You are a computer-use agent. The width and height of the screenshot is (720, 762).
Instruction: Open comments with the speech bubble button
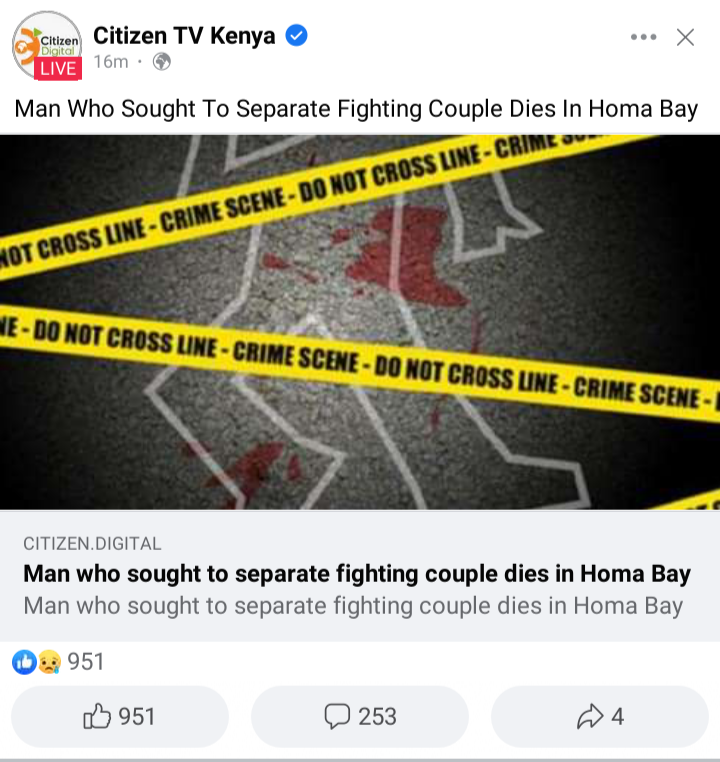click(x=360, y=716)
